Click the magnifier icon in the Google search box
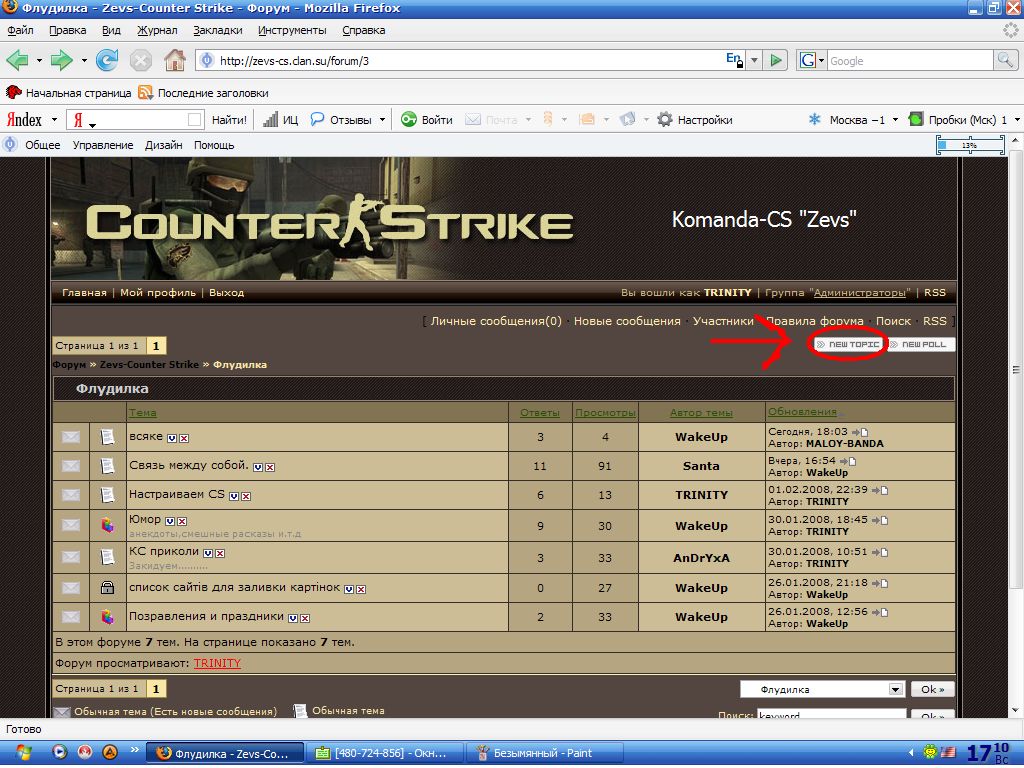Screen dimensions: 1024x768 [x=1004, y=61]
